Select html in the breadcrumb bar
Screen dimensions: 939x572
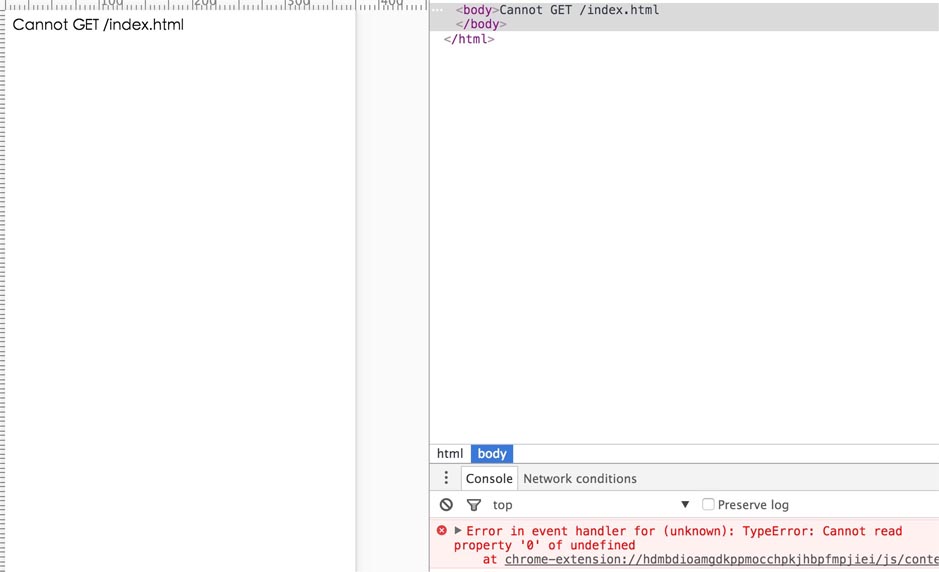pyautogui.click(x=450, y=453)
